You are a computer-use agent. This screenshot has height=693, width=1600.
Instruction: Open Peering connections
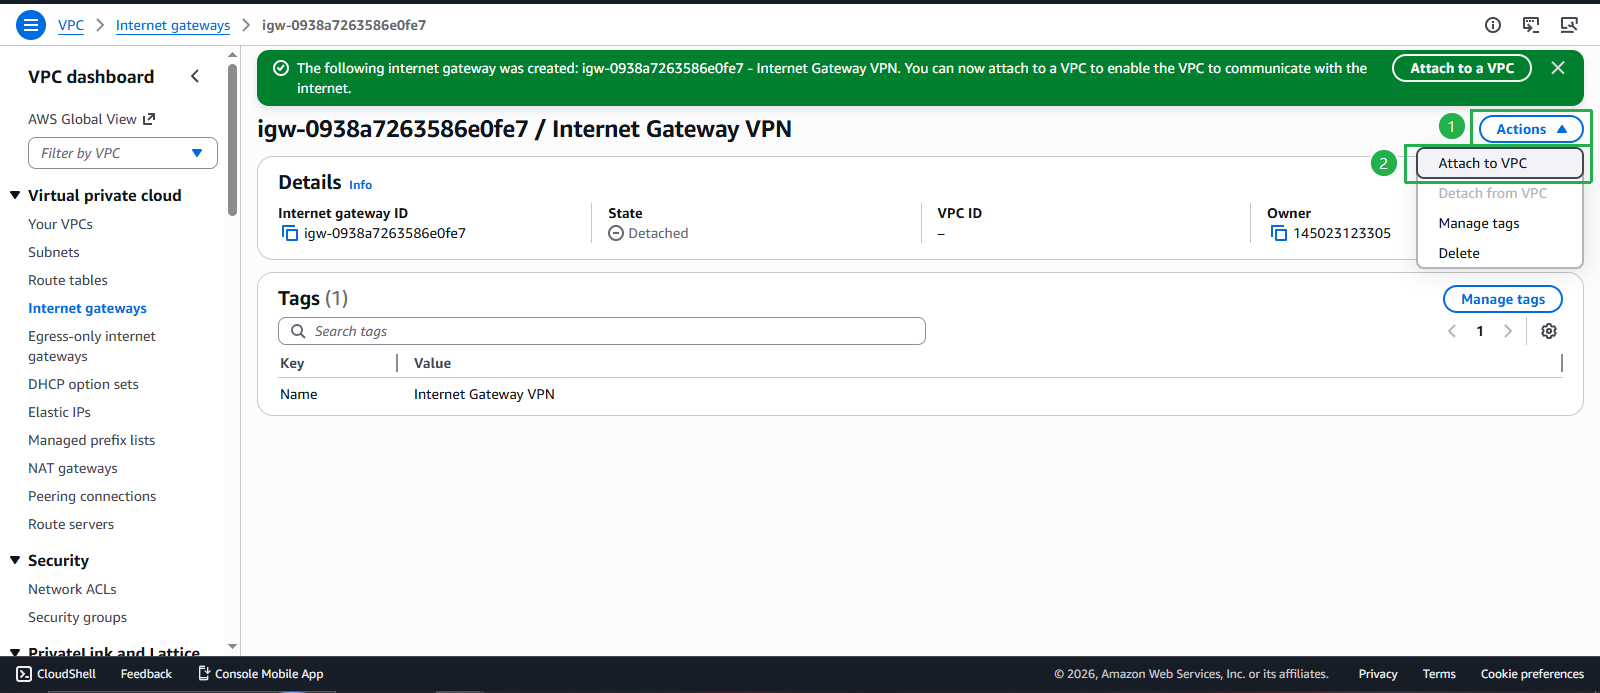tap(92, 496)
